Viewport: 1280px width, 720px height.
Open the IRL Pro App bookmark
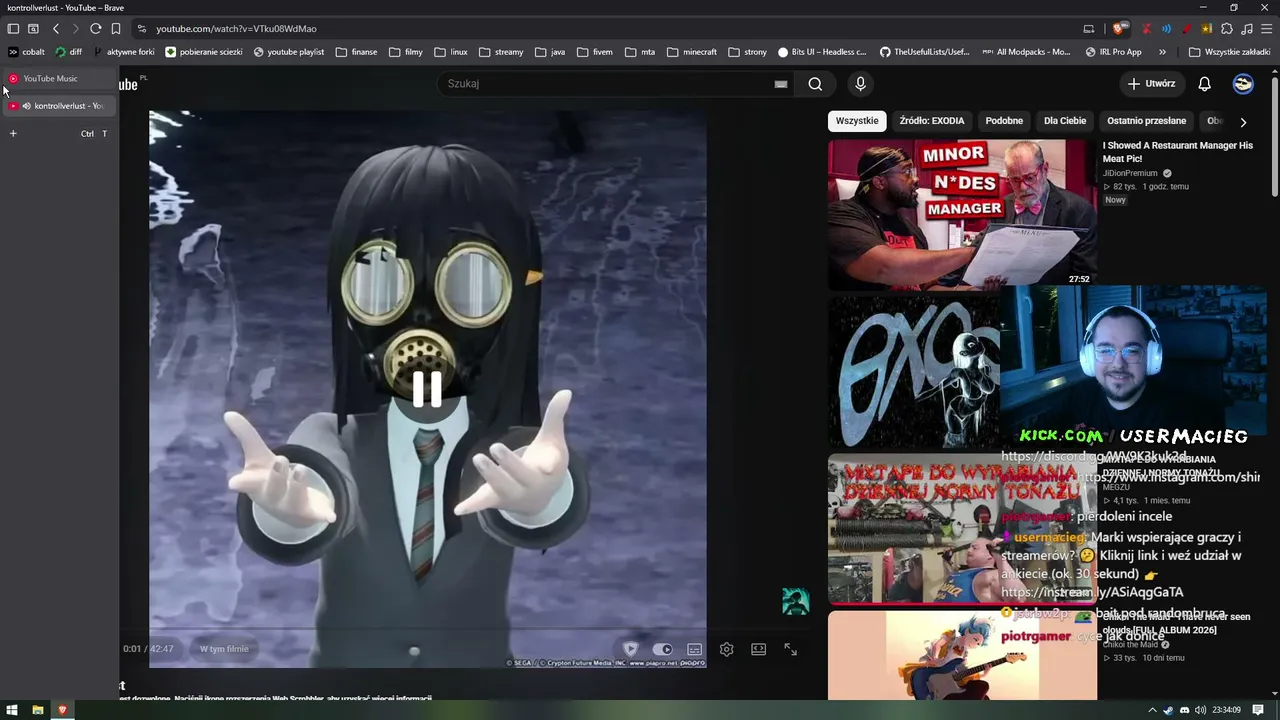[1114, 52]
